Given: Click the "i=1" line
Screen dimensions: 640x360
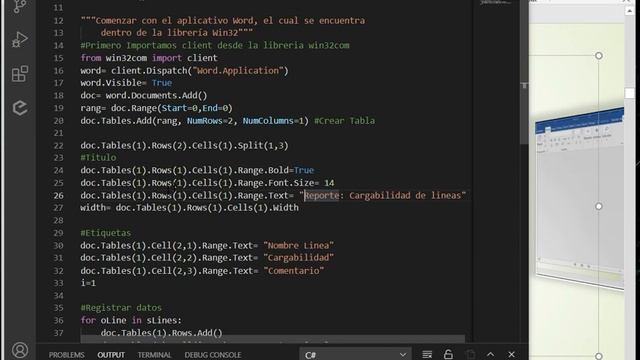Looking at the screenshot, I should click(x=88, y=283).
